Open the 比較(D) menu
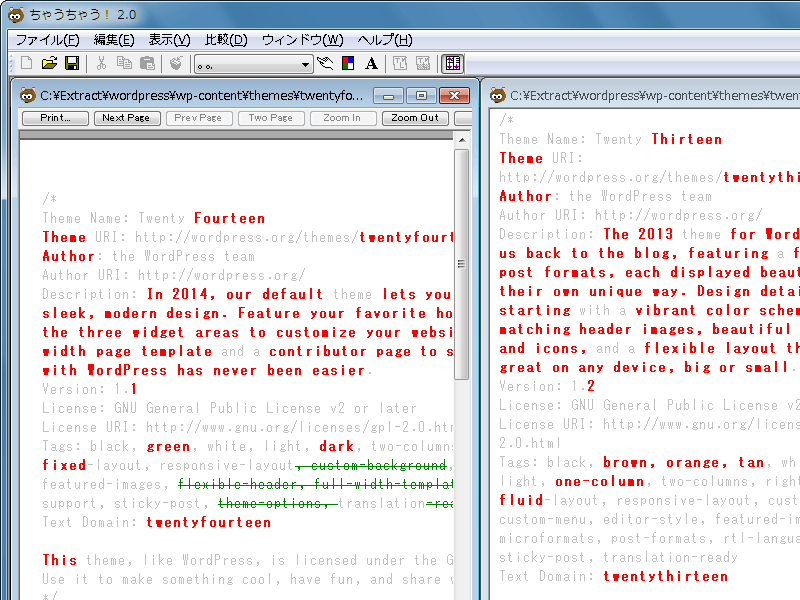Viewport: 800px width, 600px height. [226, 40]
